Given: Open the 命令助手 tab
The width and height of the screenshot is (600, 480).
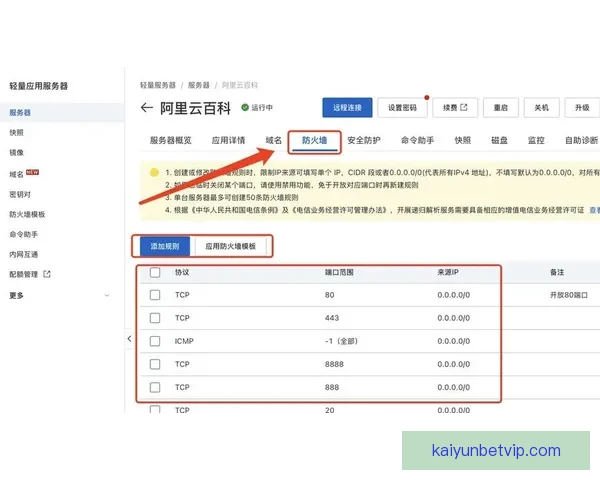Looking at the screenshot, I should click(417, 140).
